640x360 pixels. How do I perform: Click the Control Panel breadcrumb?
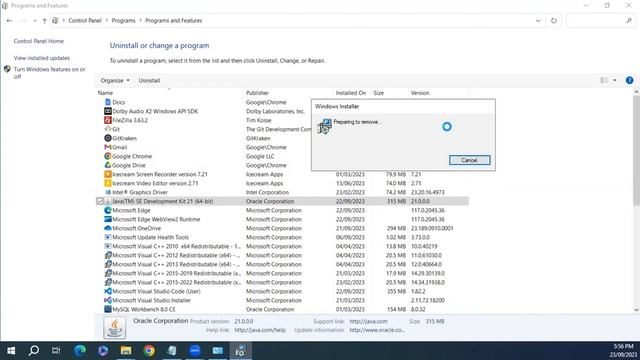85,20
